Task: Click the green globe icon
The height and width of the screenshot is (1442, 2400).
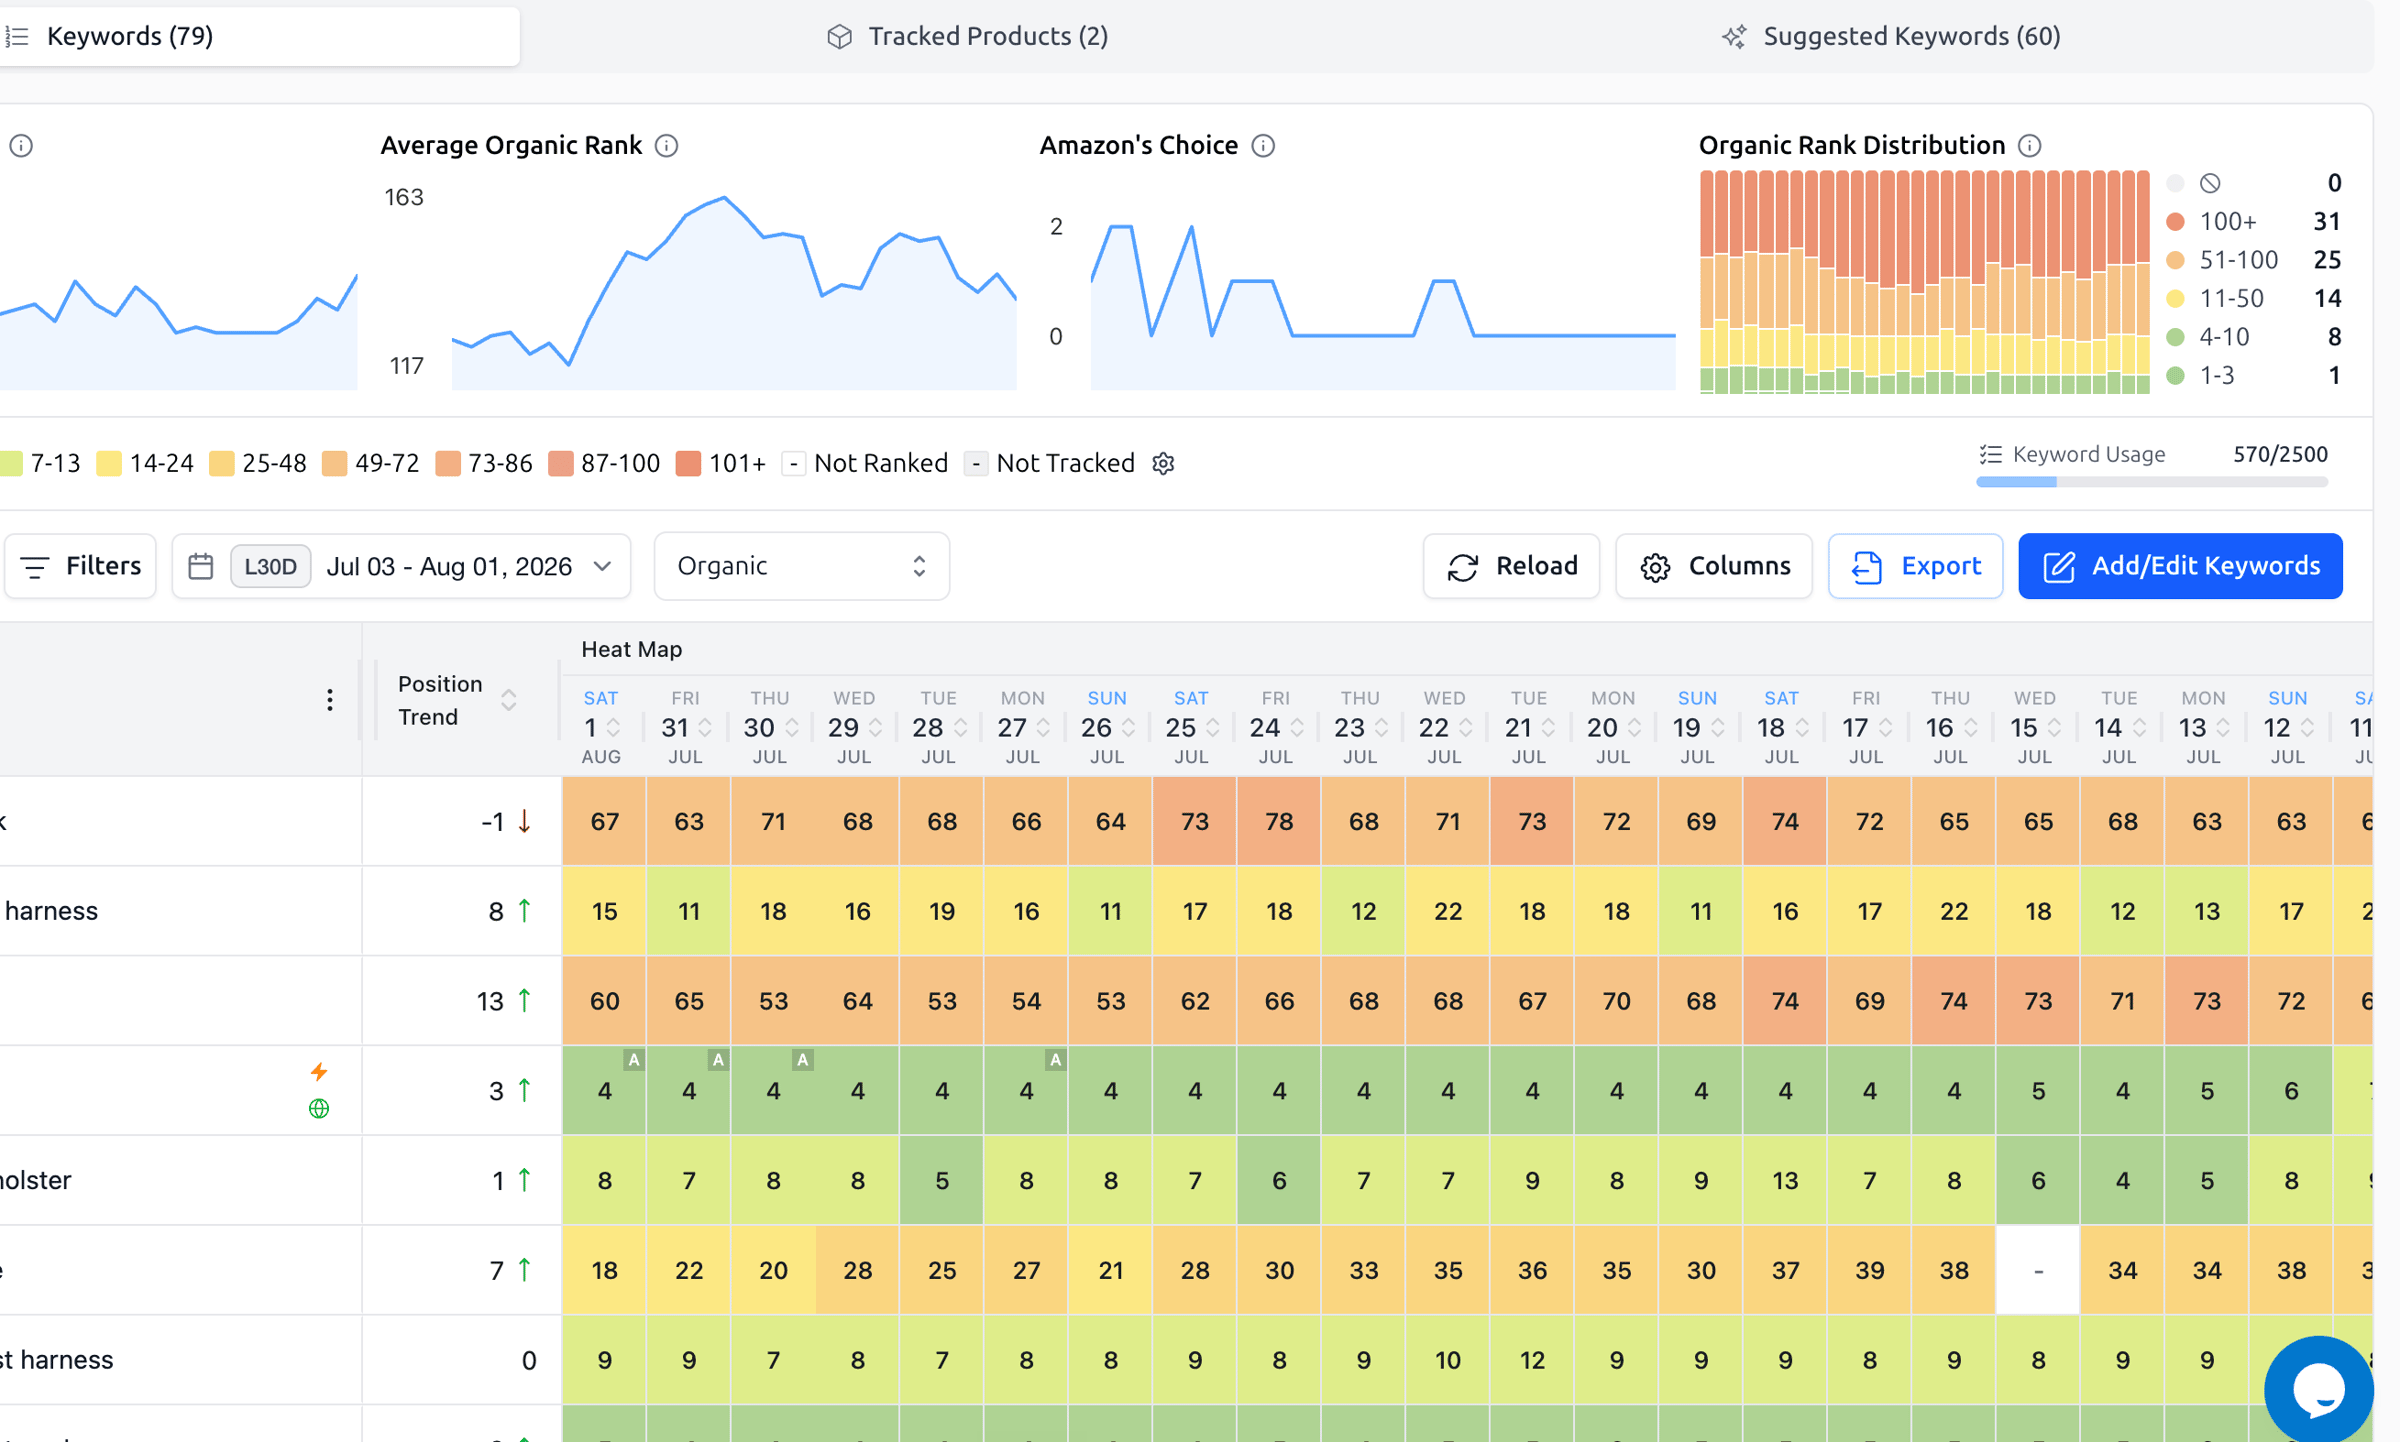Action: click(319, 1108)
